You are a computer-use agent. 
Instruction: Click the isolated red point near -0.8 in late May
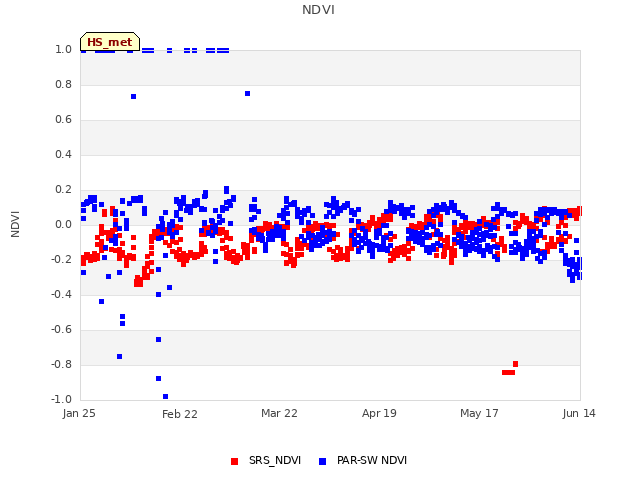pyautogui.click(x=516, y=364)
